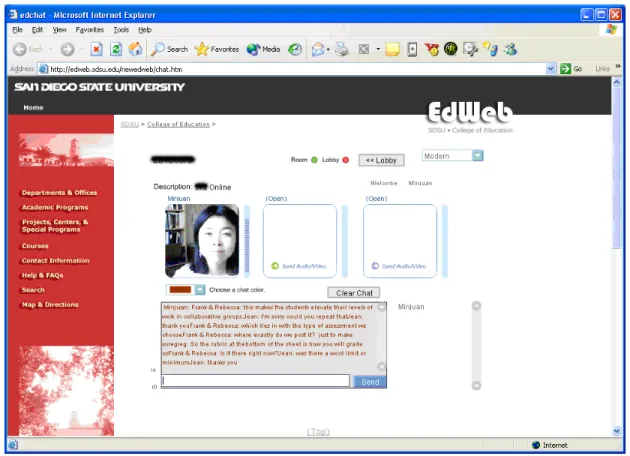
Task: Follow the SDSU breadcrumb link
Action: (x=129, y=124)
